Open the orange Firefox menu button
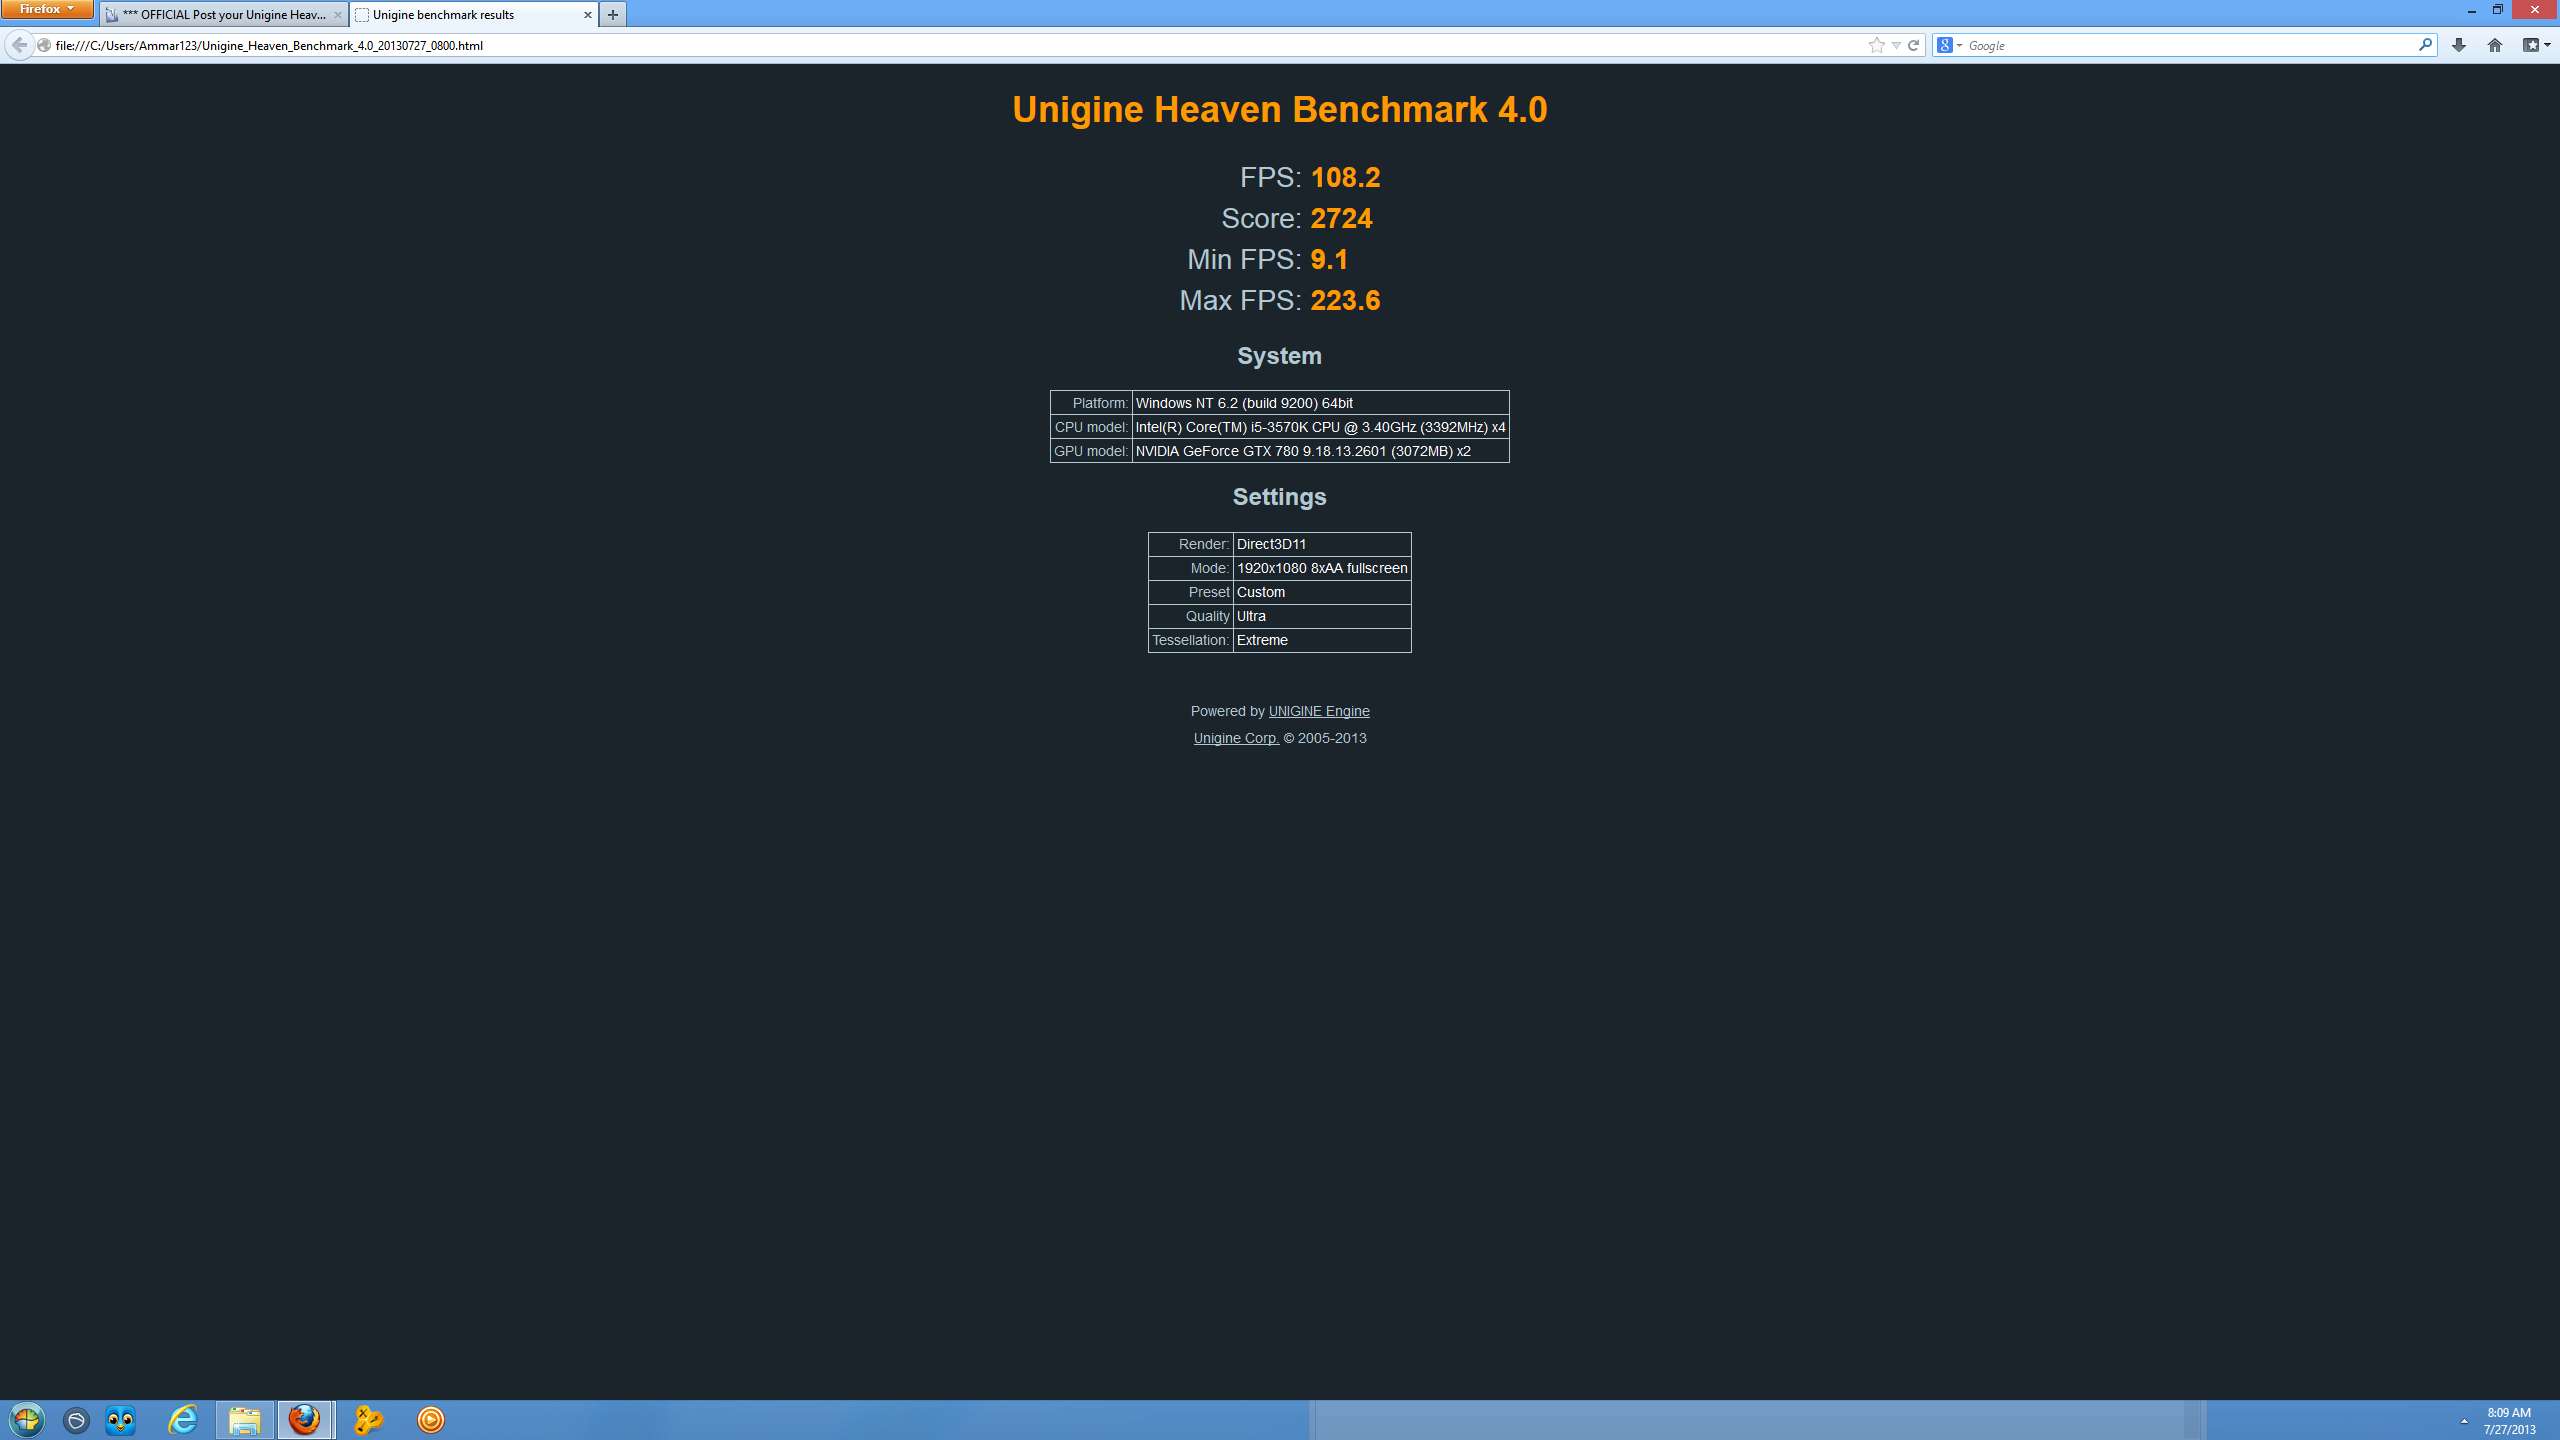2560x1440 pixels. 46,9
